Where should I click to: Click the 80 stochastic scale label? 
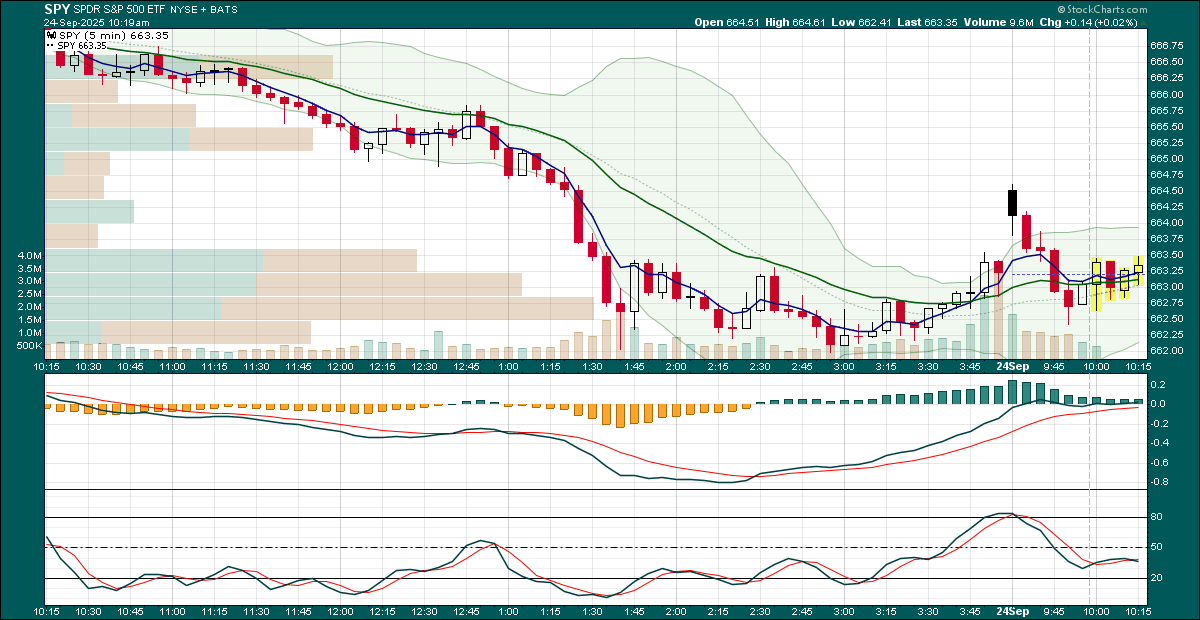pos(1156,517)
